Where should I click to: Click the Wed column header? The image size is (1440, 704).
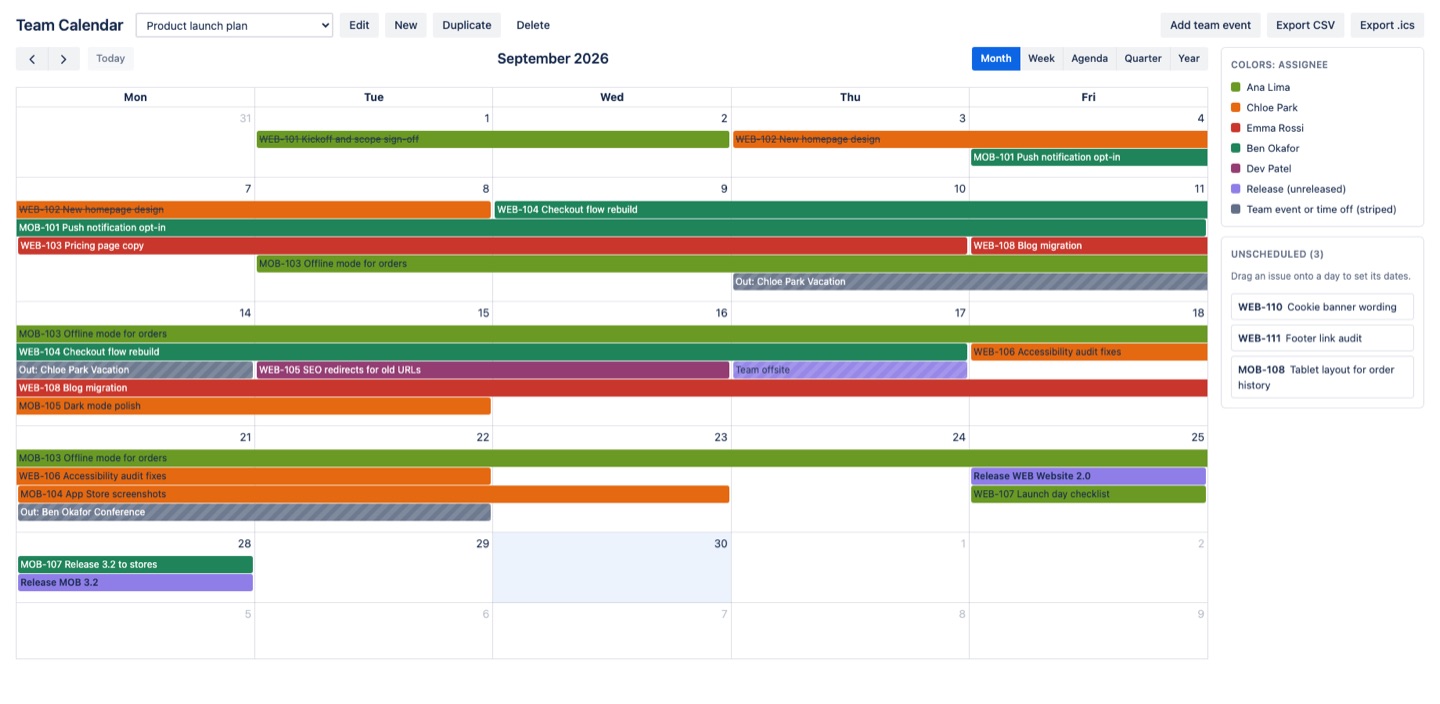coord(612,97)
